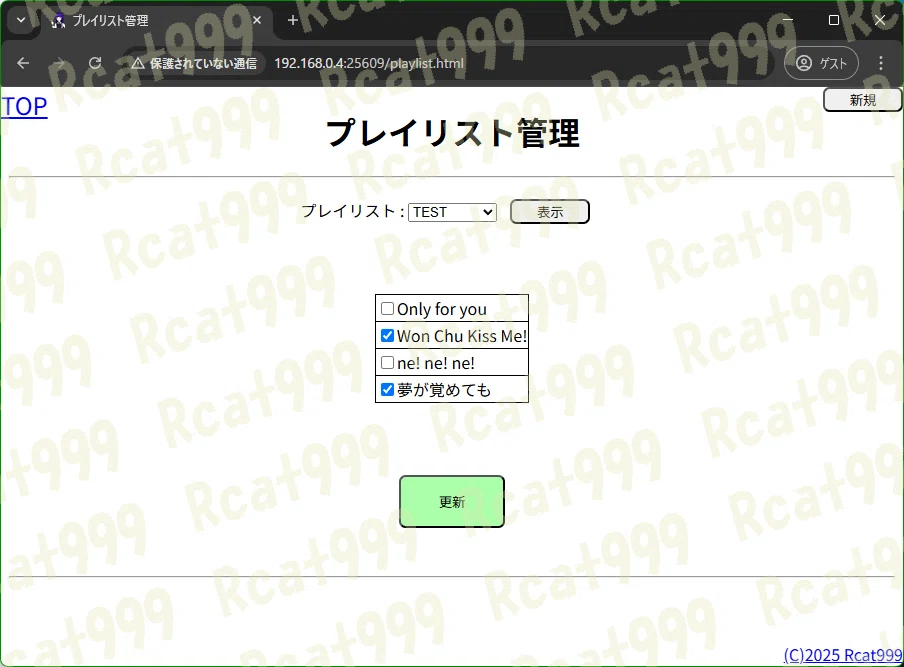Follow the TOP link
Viewport: 904px width, 667px height.
coord(24,107)
